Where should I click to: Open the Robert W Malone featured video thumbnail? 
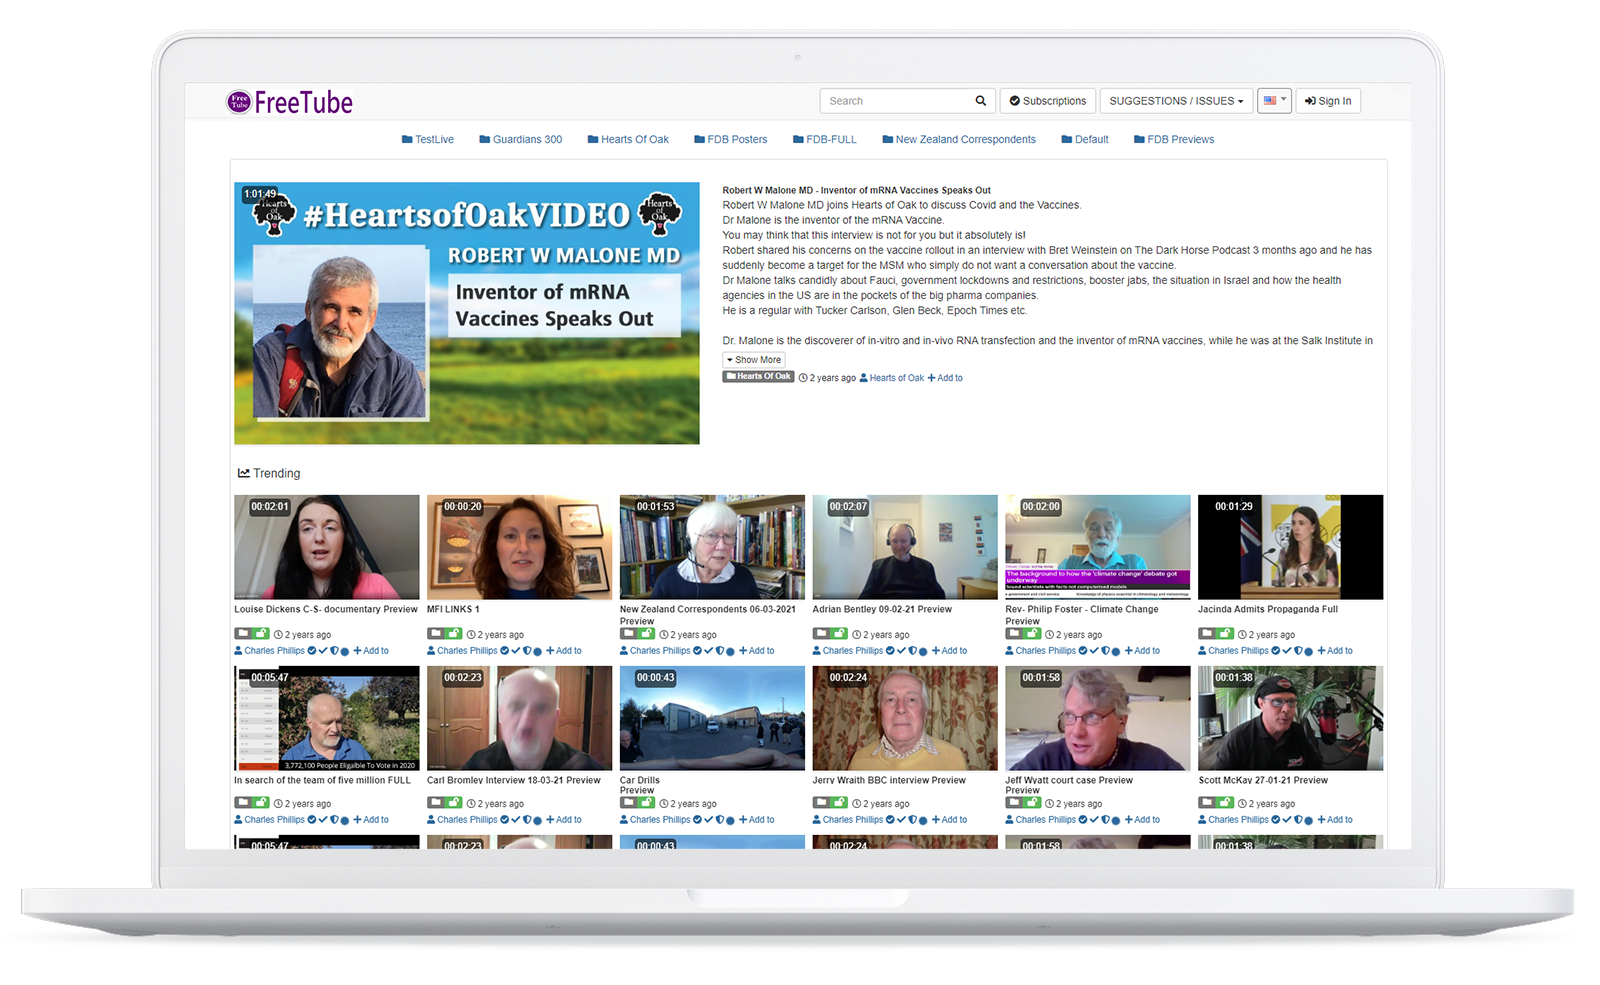(x=467, y=313)
